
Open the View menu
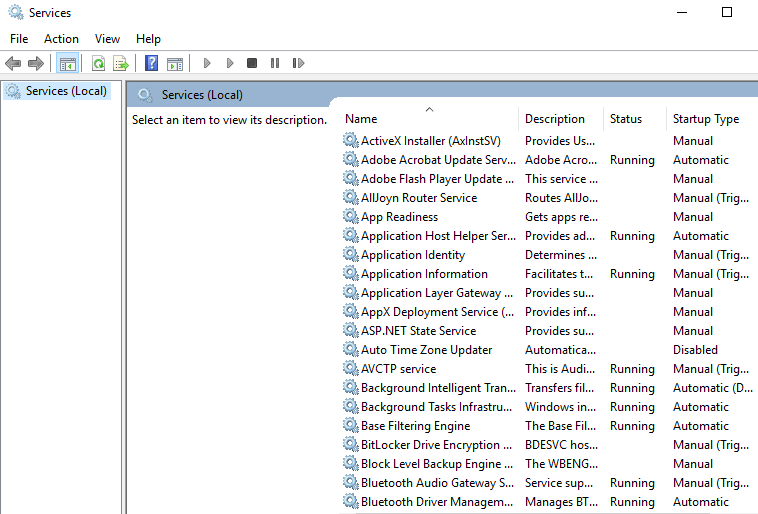(x=107, y=38)
